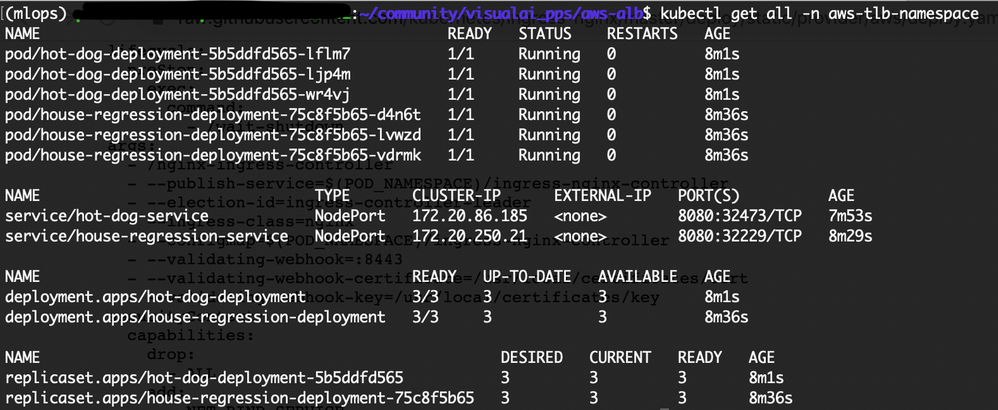Click the service/house-regression-service entry
The width and height of the screenshot is (998, 410).
tap(147, 236)
